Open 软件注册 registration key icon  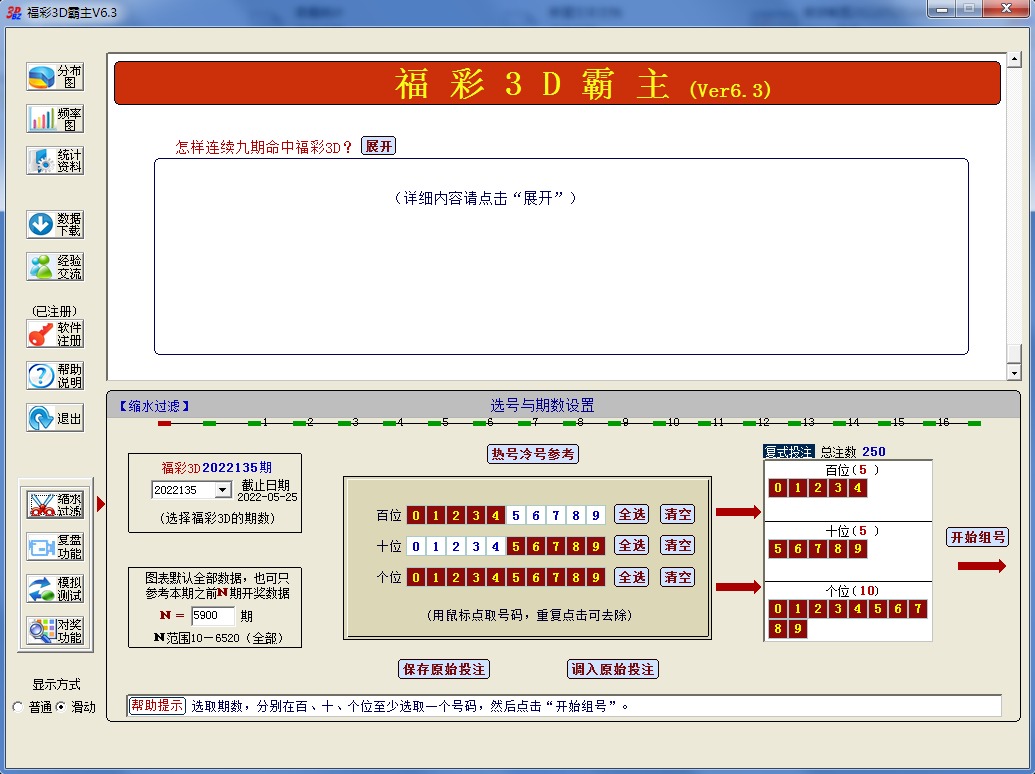point(55,334)
